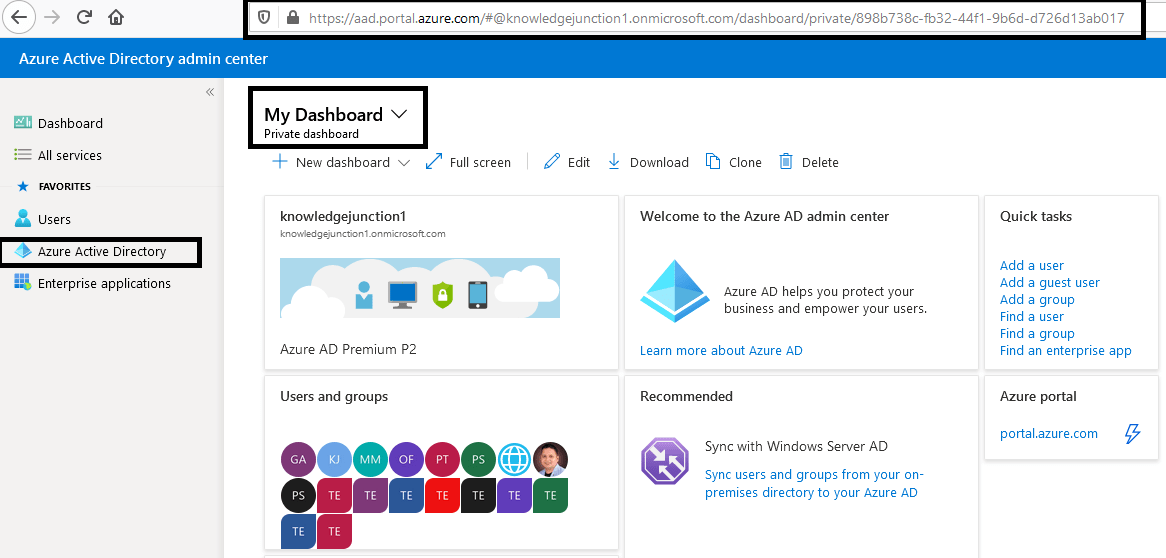This screenshot has width=1166, height=558.
Task: Open the Find an enterprise app link
Action: (x=1066, y=350)
